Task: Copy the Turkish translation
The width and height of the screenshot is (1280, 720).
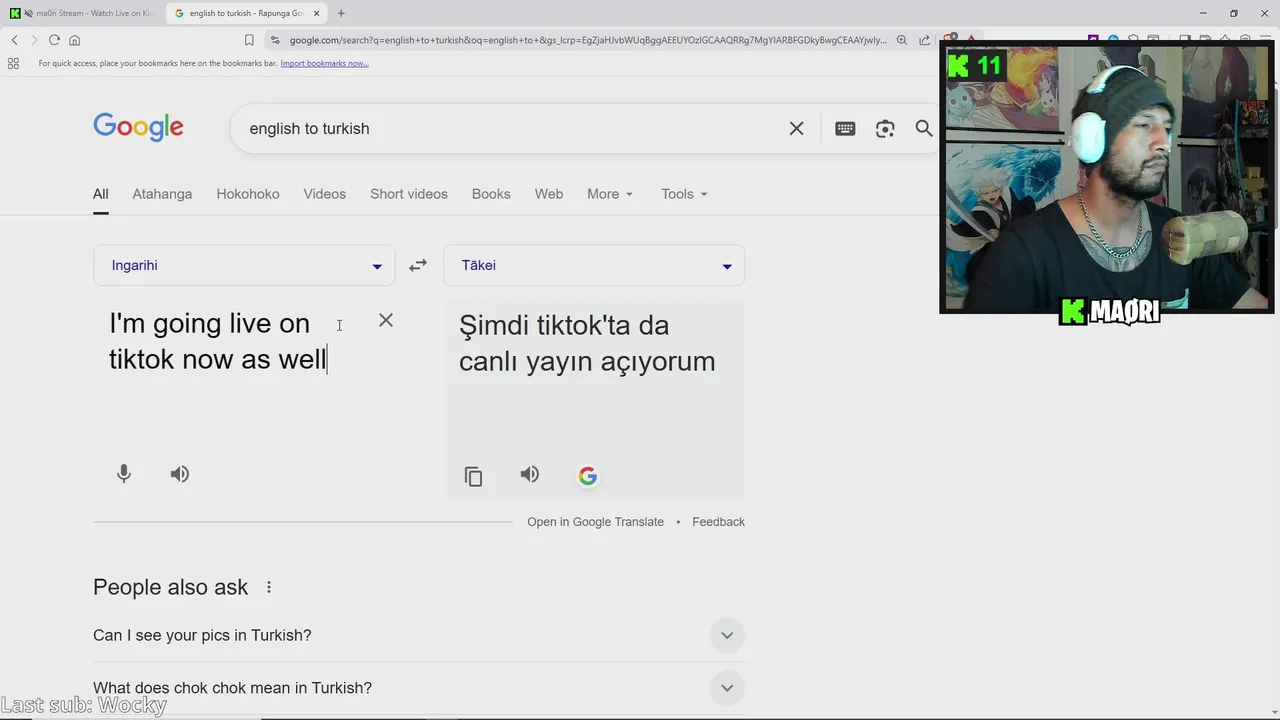Action: 474,476
